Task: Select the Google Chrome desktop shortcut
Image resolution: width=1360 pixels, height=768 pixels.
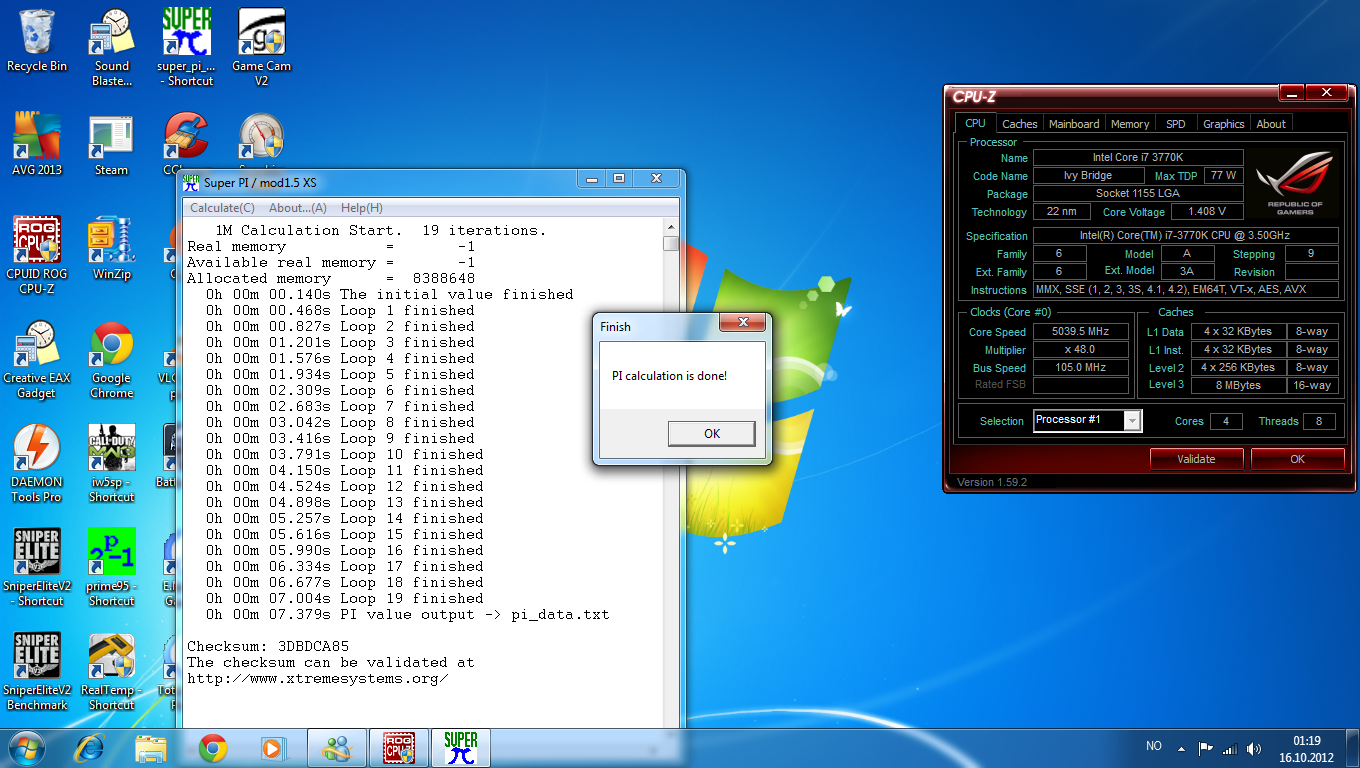Action: [112, 360]
